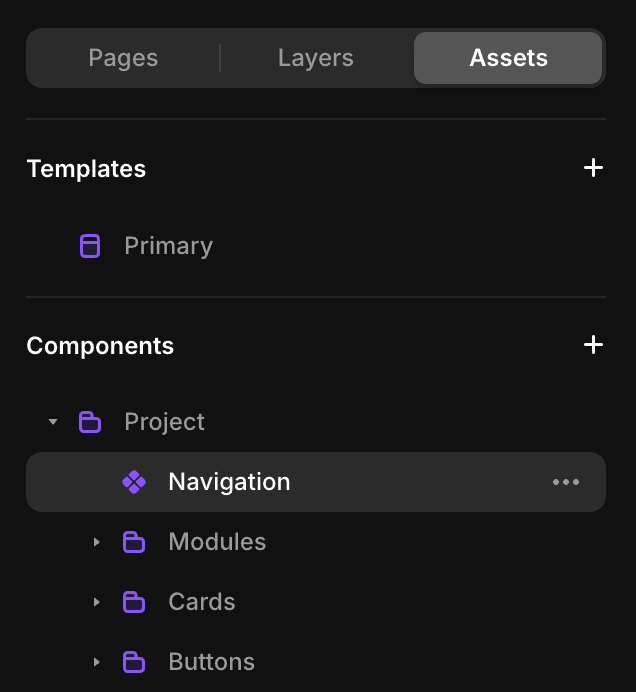Click the Navigation component icon
The image size is (636, 692).
pos(134,482)
